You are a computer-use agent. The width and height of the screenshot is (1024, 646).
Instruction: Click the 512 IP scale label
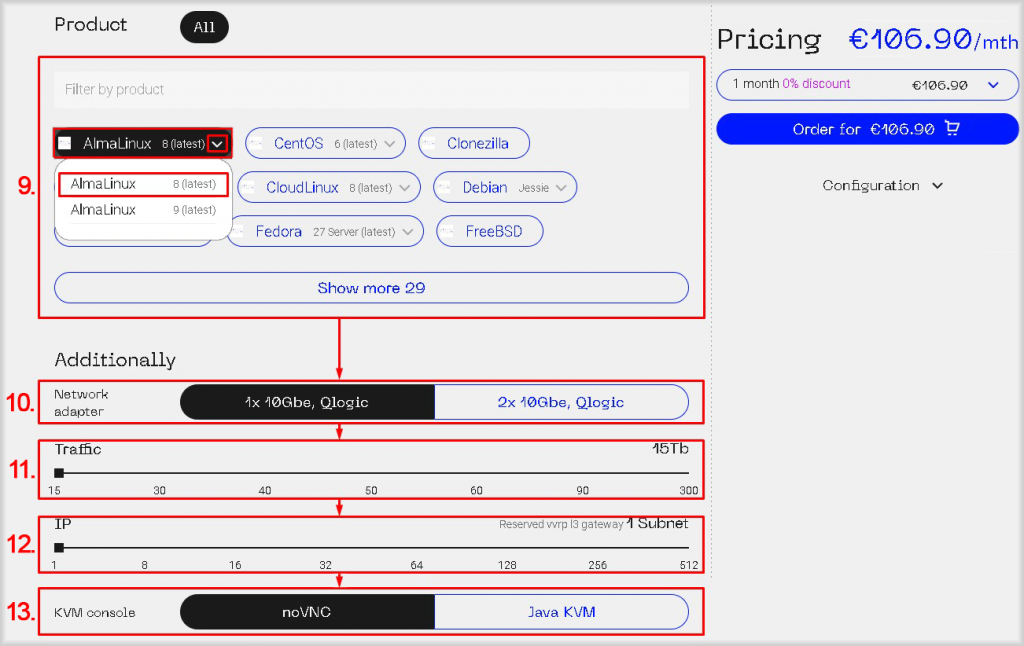[x=689, y=565]
